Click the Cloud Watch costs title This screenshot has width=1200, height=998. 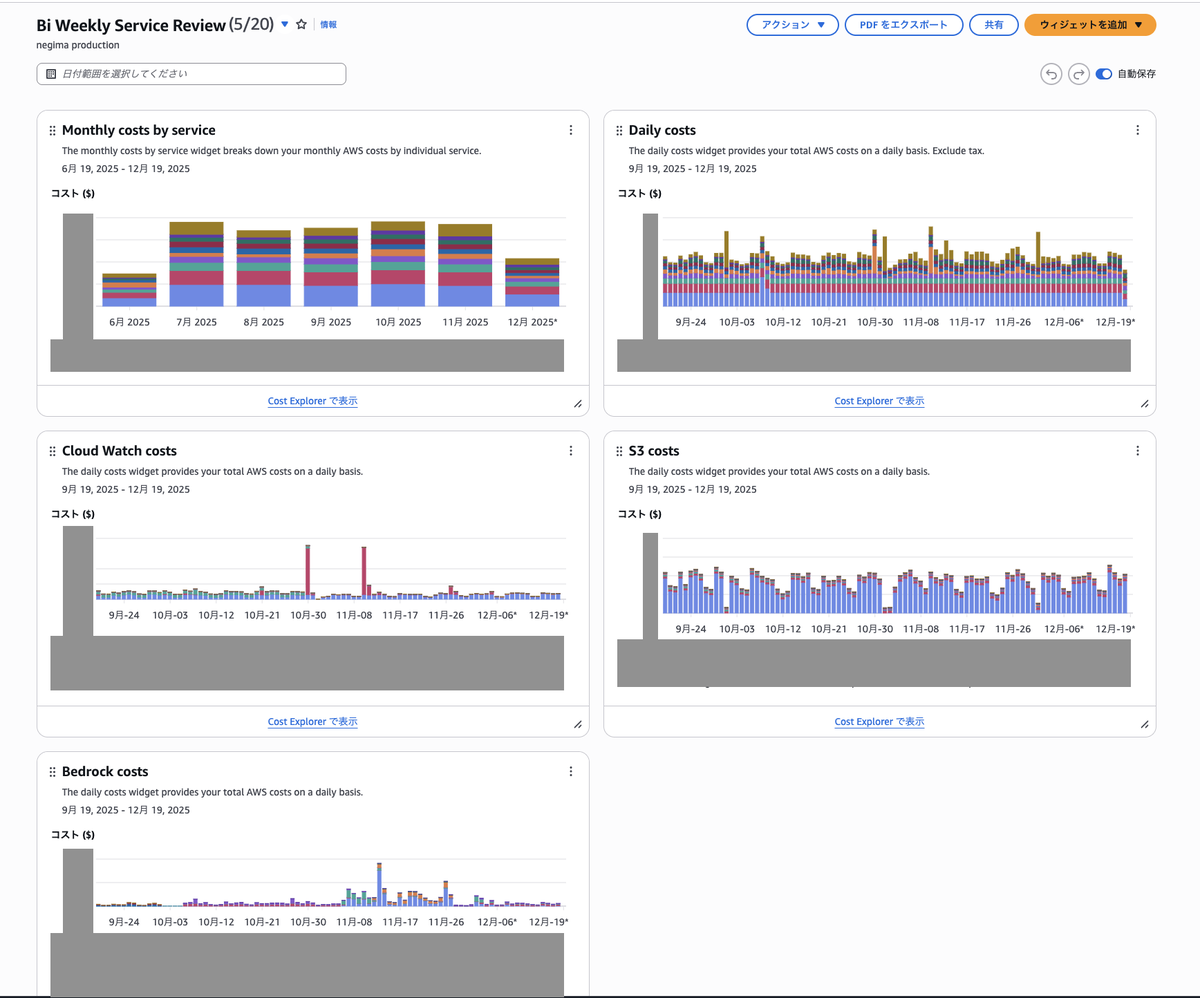pyautogui.click(x=119, y=451)
